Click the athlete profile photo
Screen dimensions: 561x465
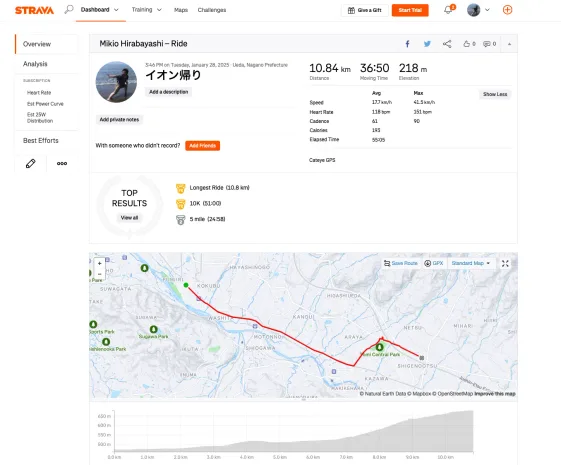tap(116, 82)
